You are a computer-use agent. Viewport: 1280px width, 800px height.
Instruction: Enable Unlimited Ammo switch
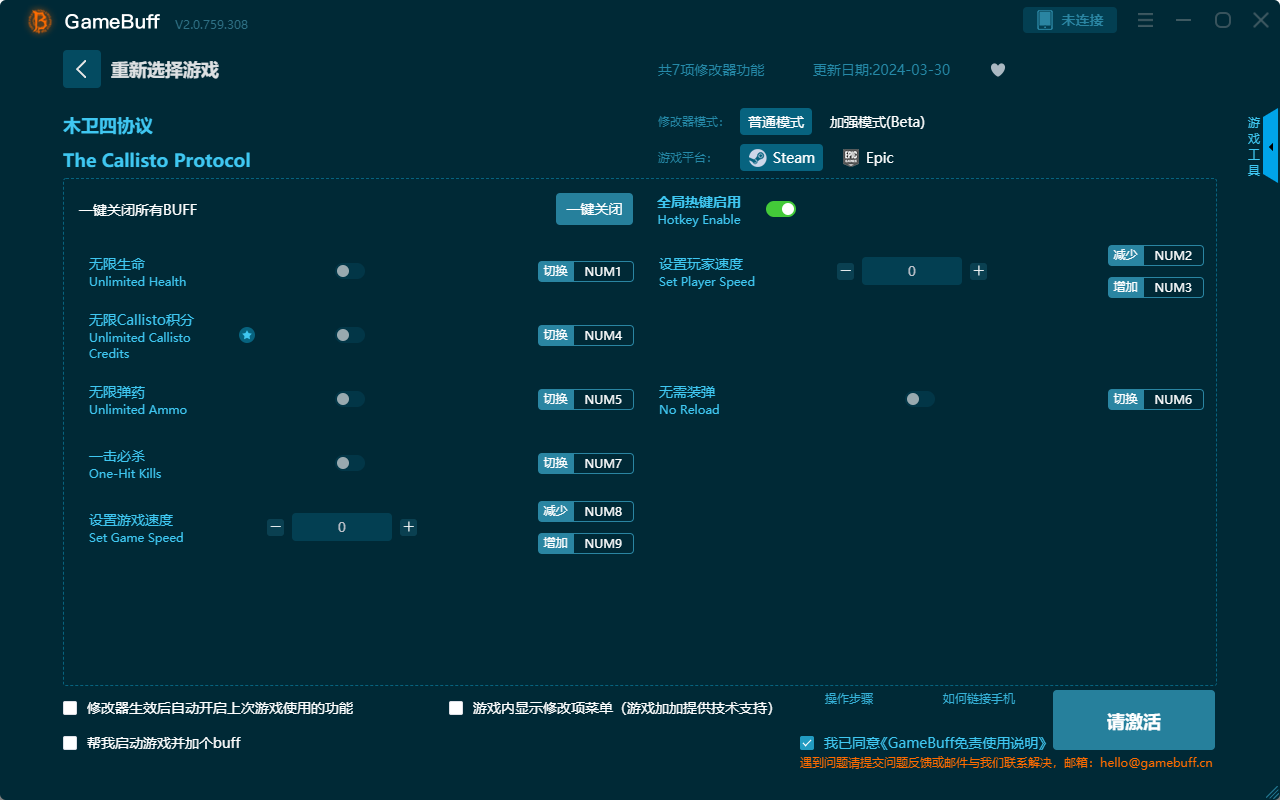pos(349,399)
